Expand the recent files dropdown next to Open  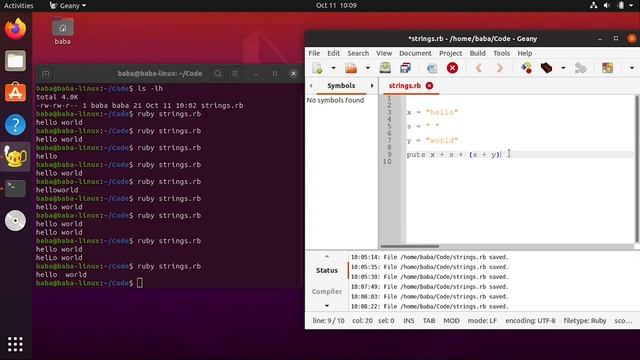coord(367,68)
